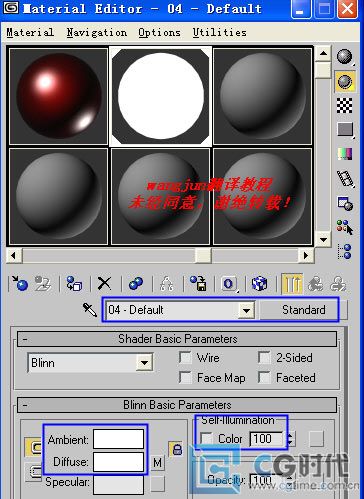Click the Make Unique icon

[166, 284]
